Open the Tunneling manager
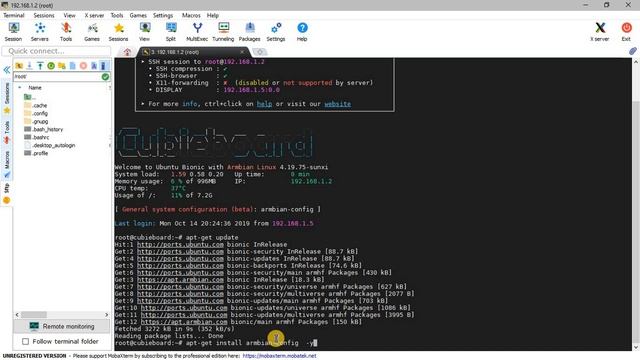This screenshot has width=640, height=360. 223,32
